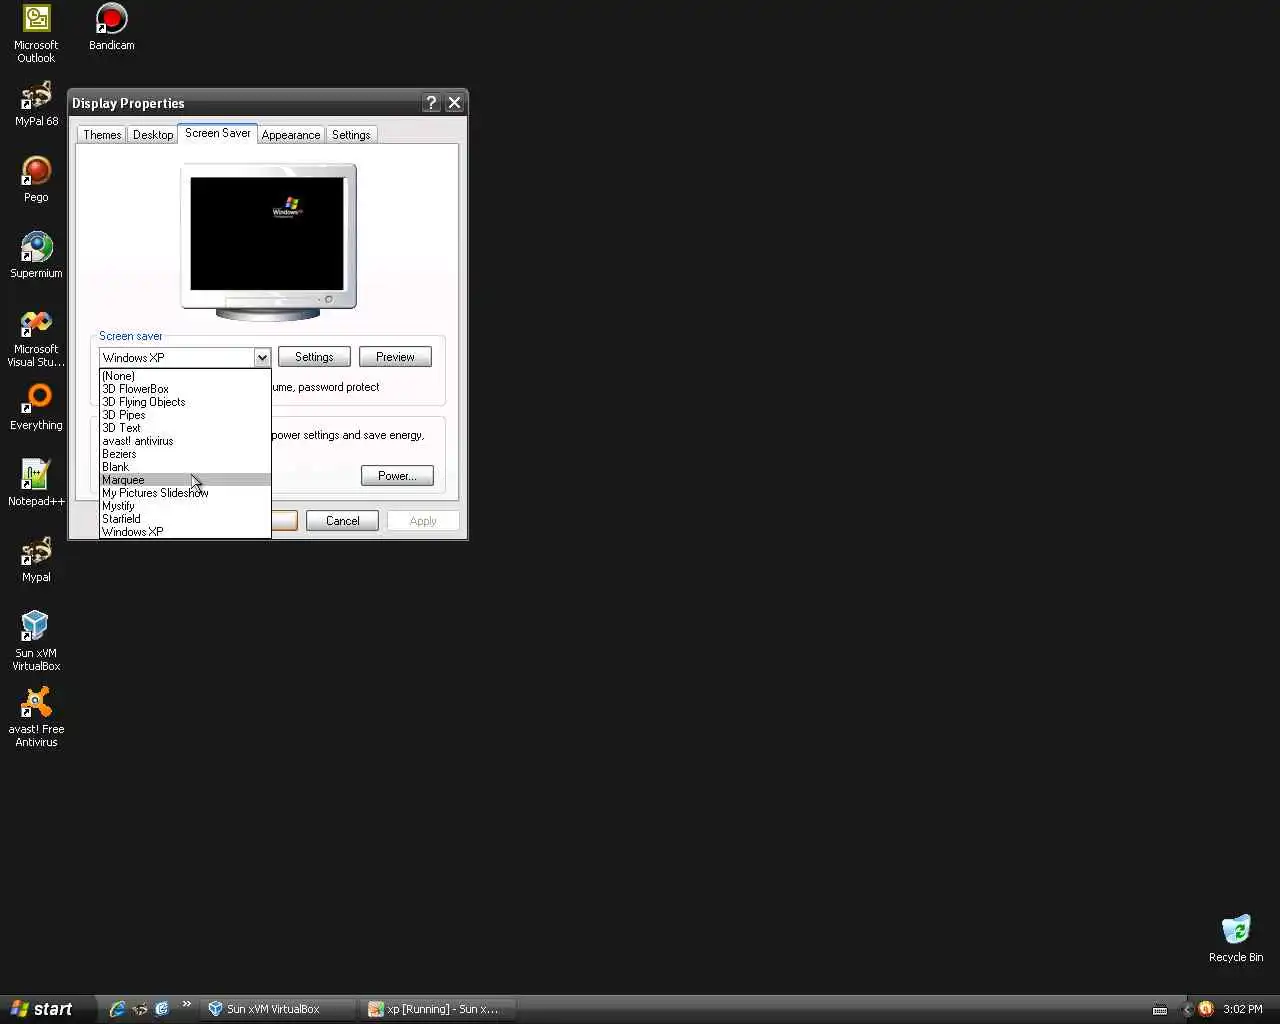The height and width of the screenshot is (1024, 1280).
Task: Click the 3:02 PM taskbar clock
Action: point(1243,1009)
